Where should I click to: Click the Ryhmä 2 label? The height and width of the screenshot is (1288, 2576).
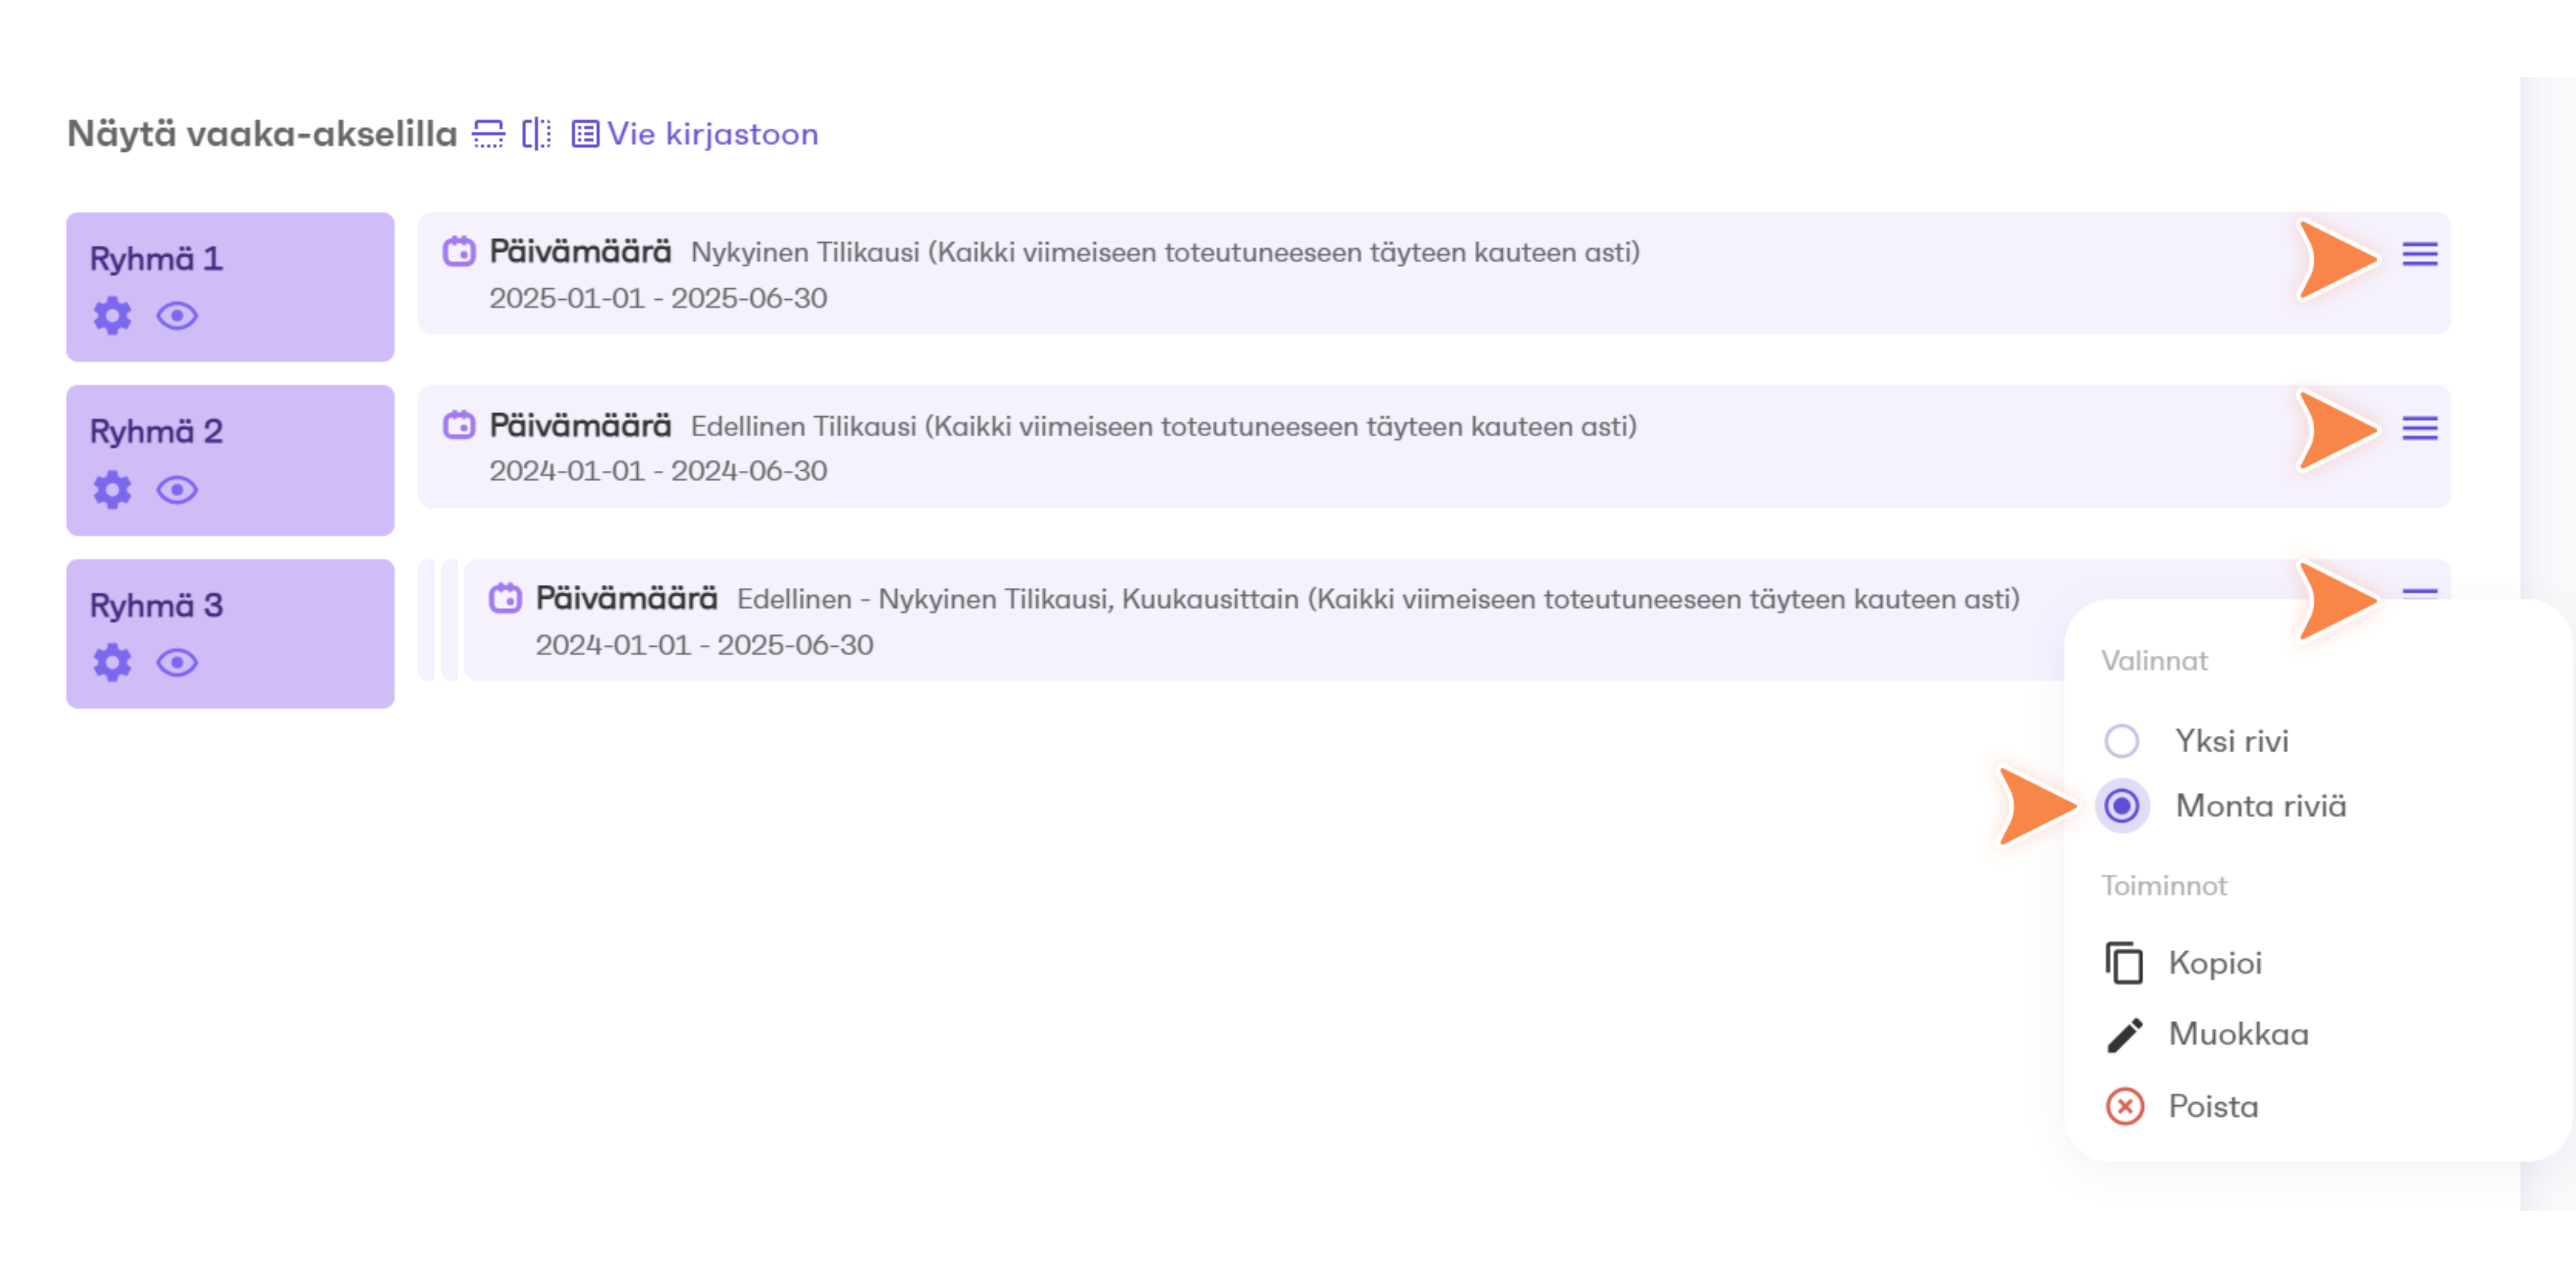[x=156, y=432]
